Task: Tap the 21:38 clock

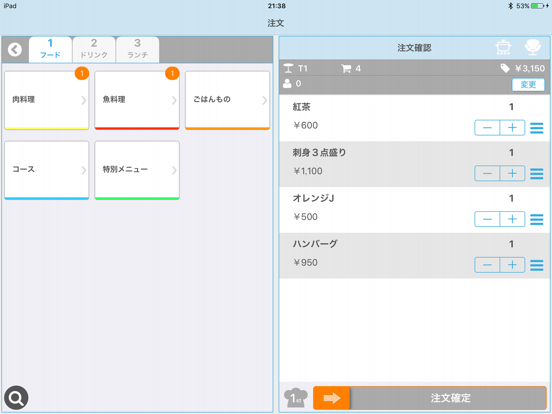Action: coord(276,6)
